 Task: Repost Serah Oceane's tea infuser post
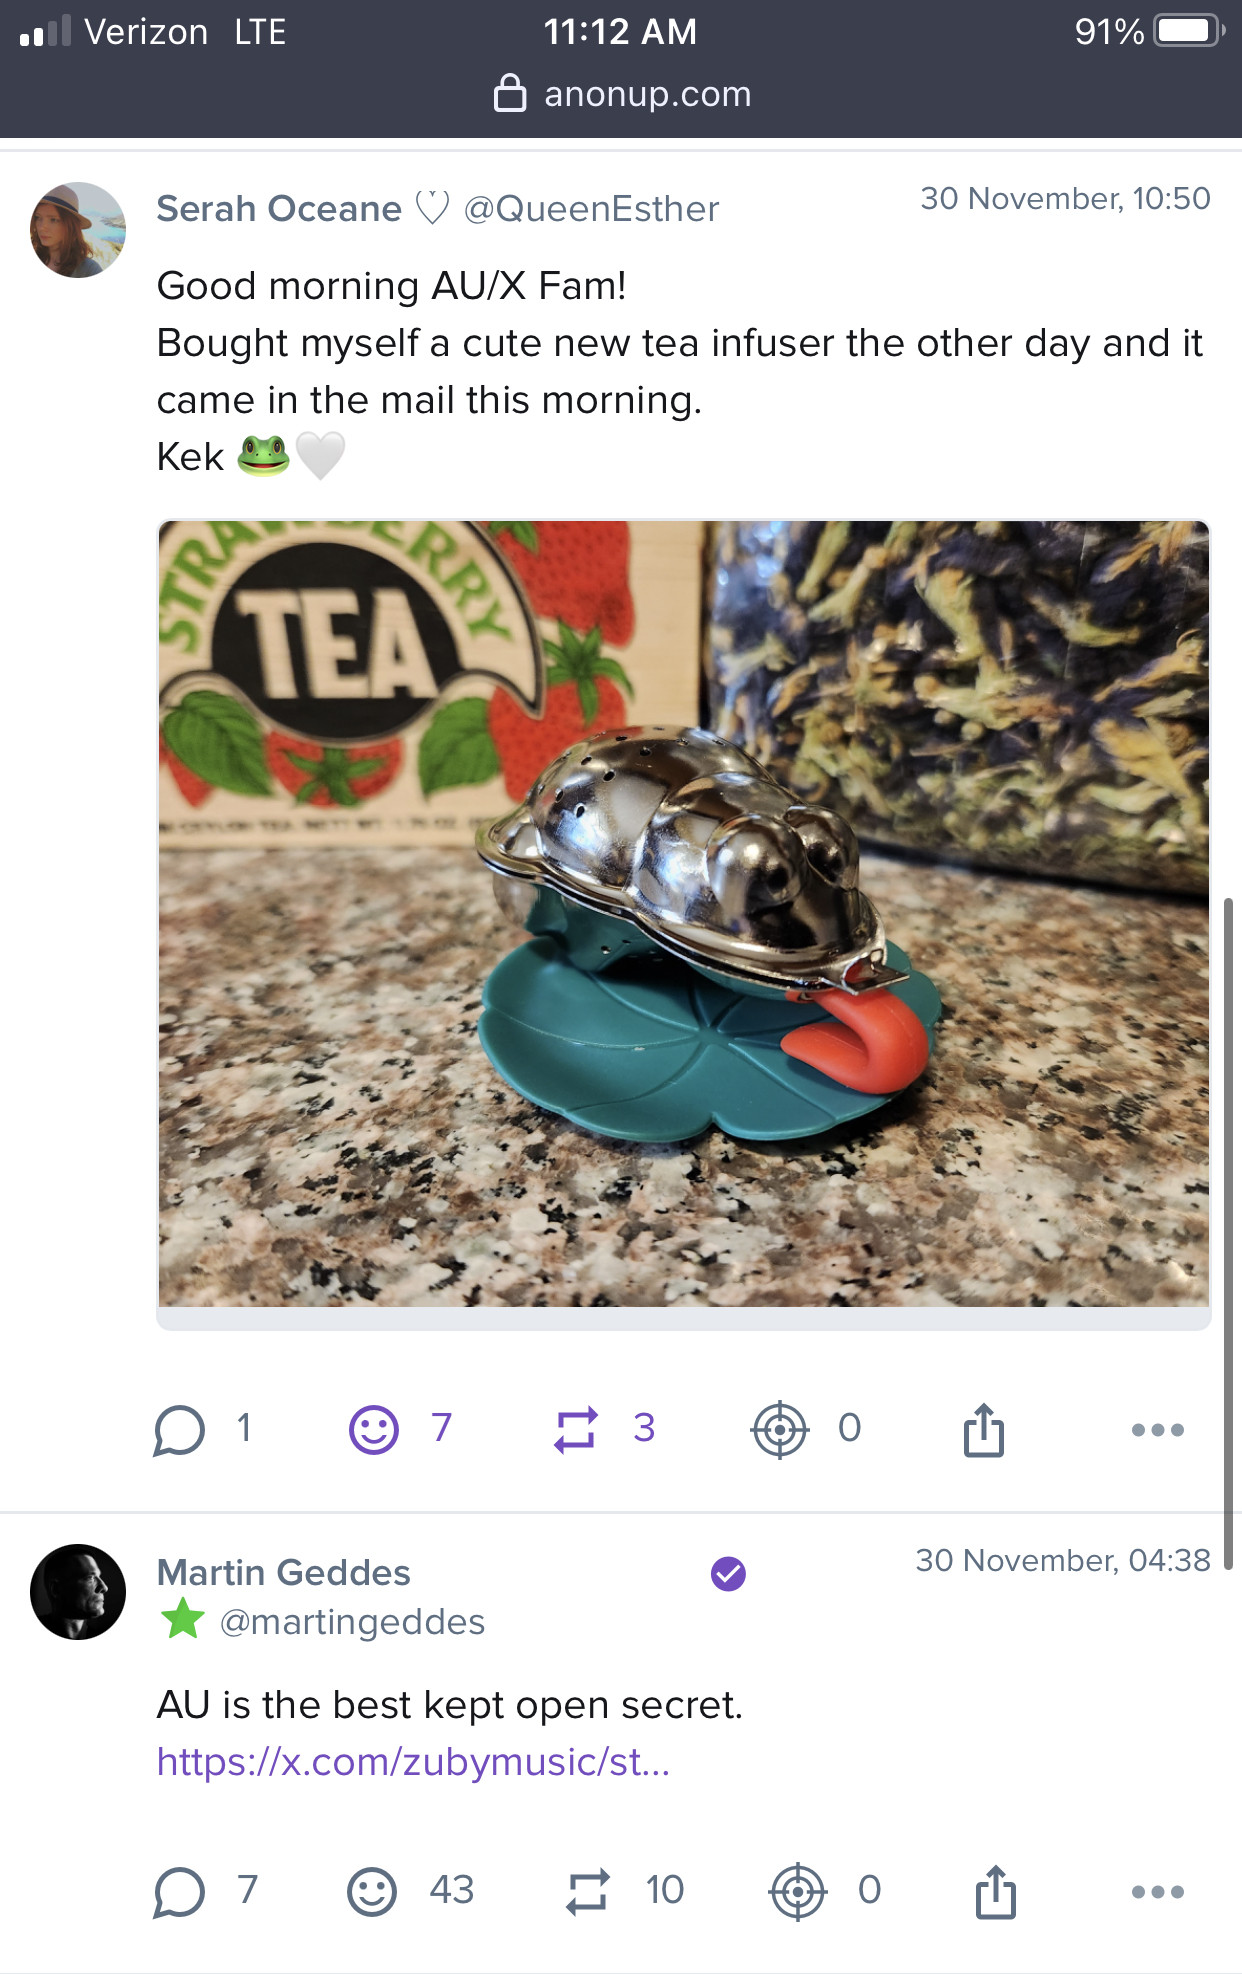pyautogui.click(x=576, y=1430)
